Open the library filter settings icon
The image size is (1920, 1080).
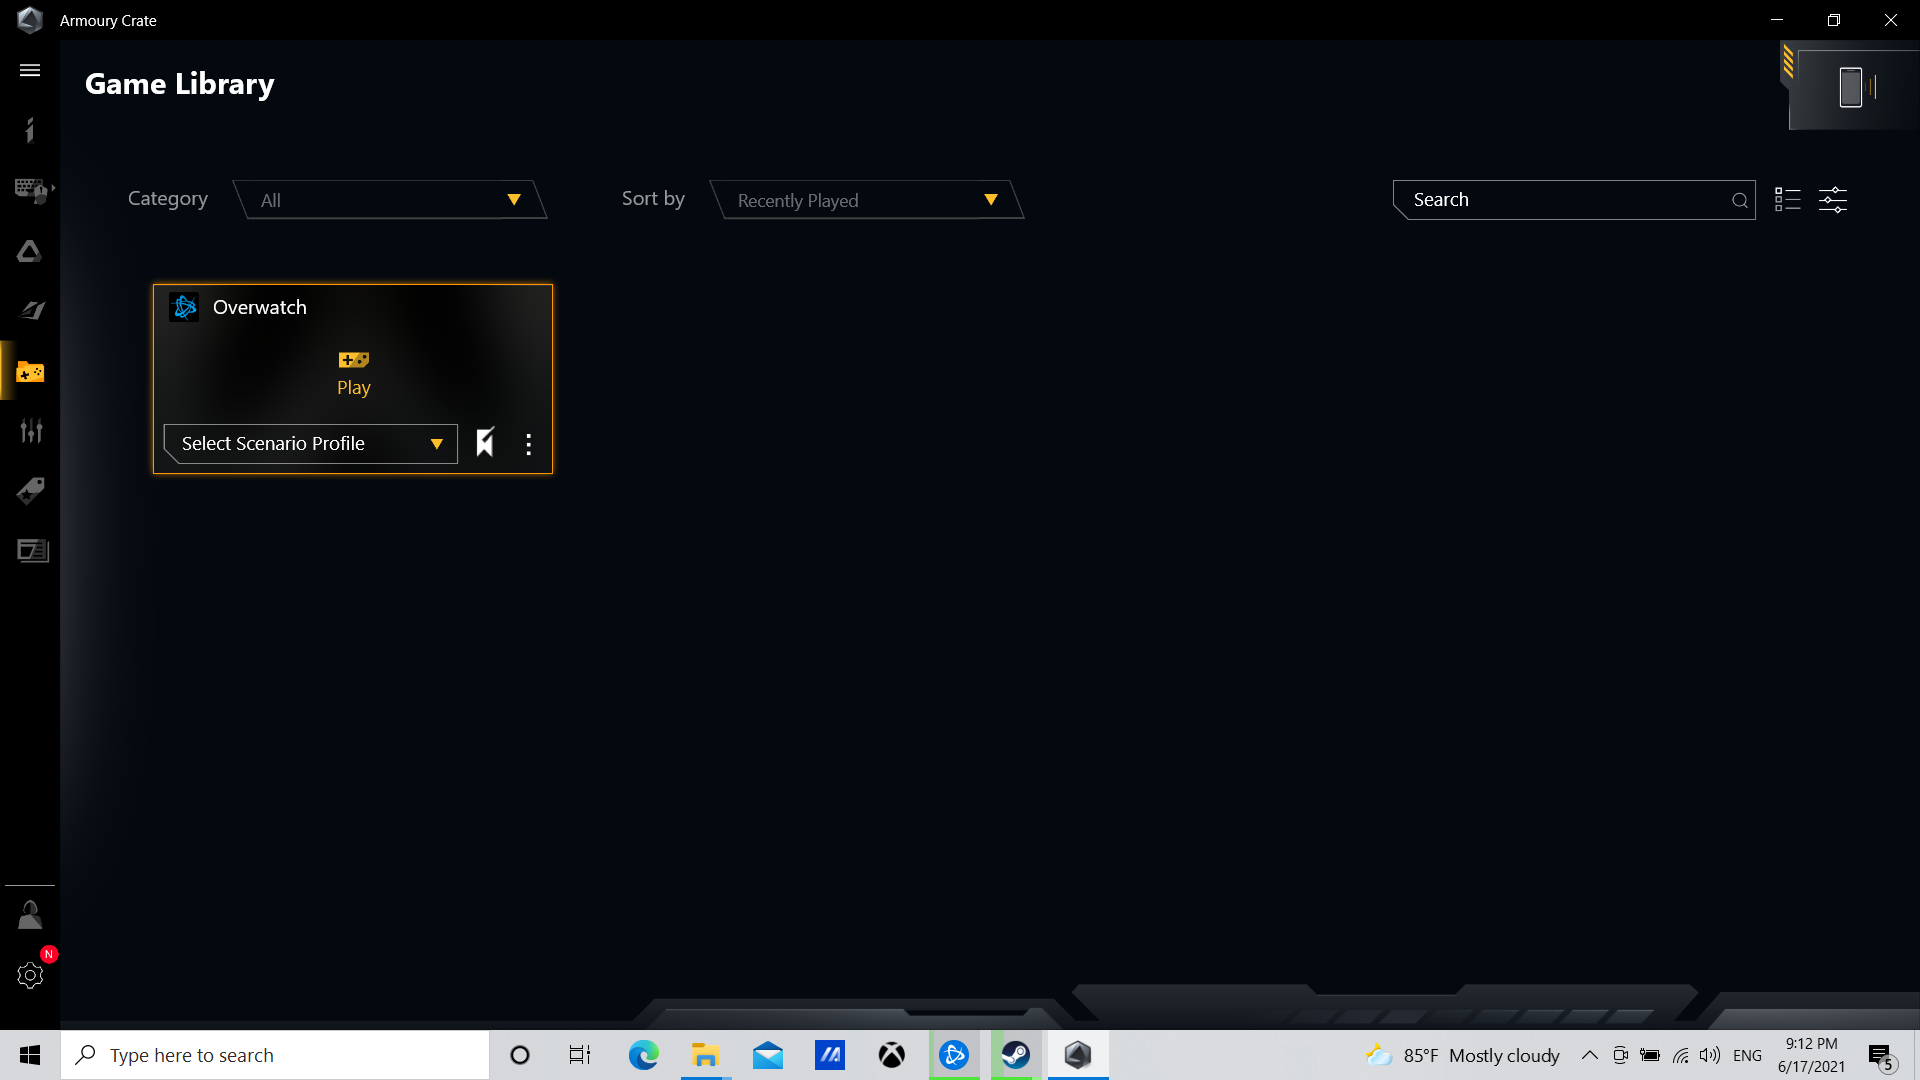point(1833,200)
